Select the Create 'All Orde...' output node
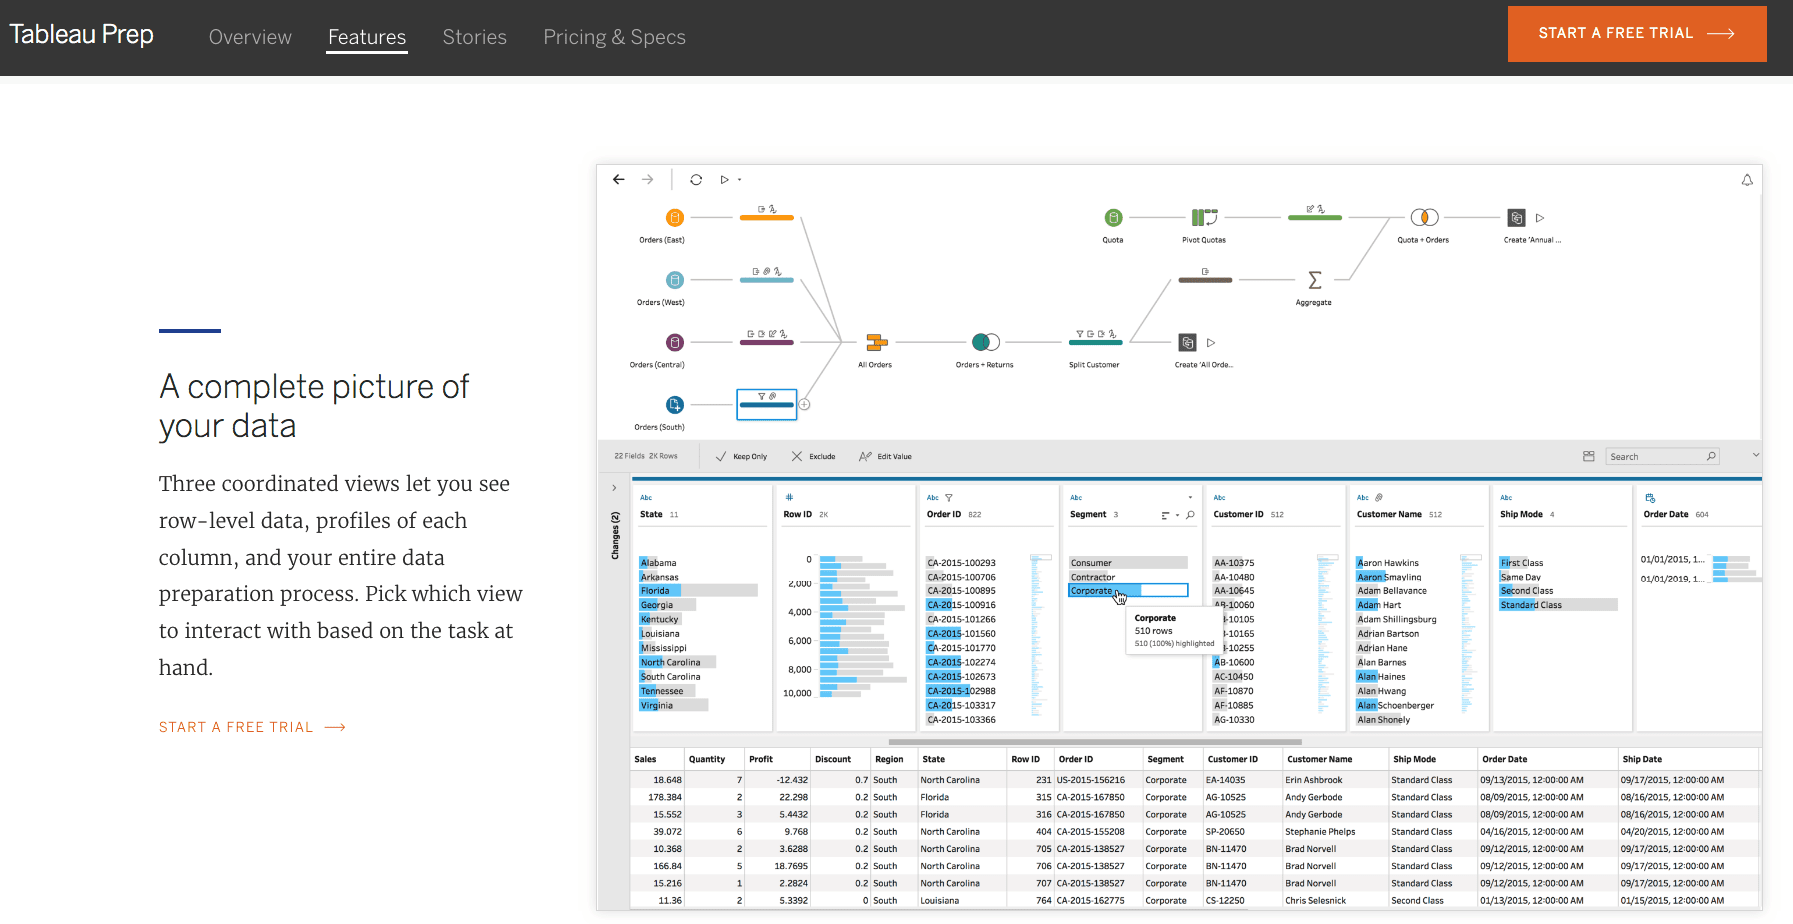The height and width of the screenshot is (924, 1793). [x=1187, y=343]
